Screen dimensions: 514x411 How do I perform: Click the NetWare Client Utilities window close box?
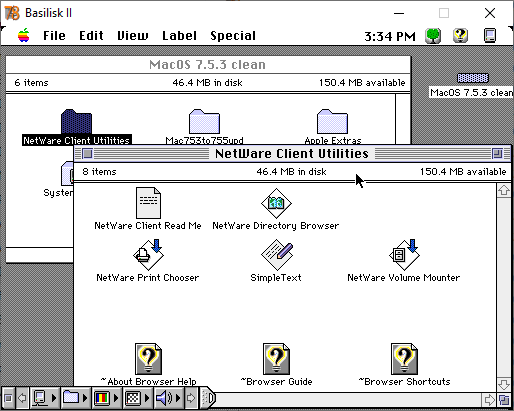point(88,154)
